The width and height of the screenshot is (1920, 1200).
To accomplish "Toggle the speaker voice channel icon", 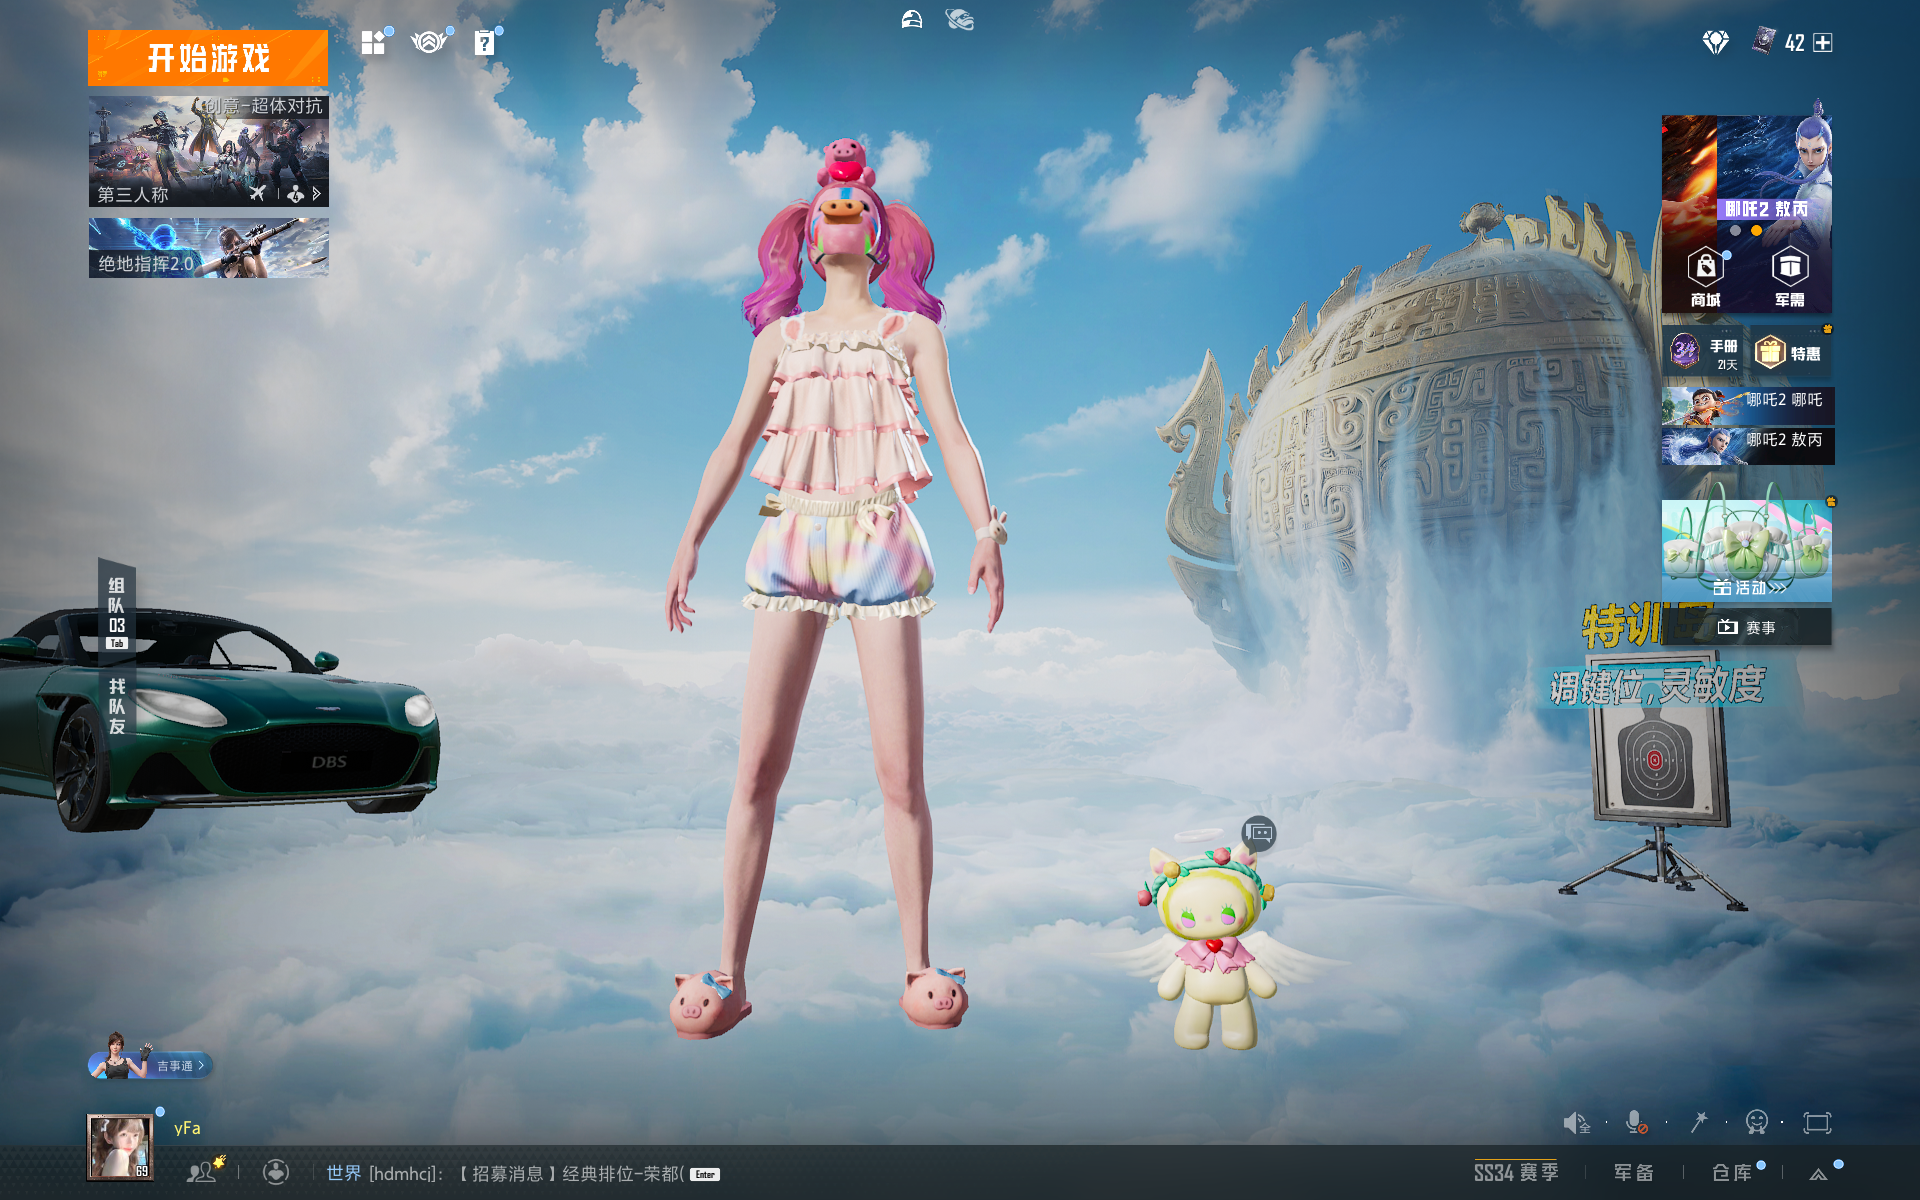I will coord(1576,1123).
